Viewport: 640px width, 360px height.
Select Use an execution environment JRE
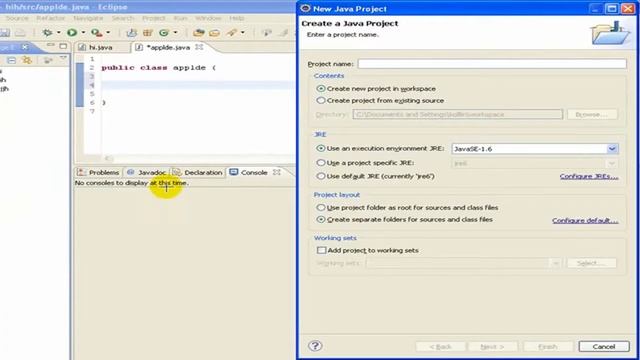321,149
